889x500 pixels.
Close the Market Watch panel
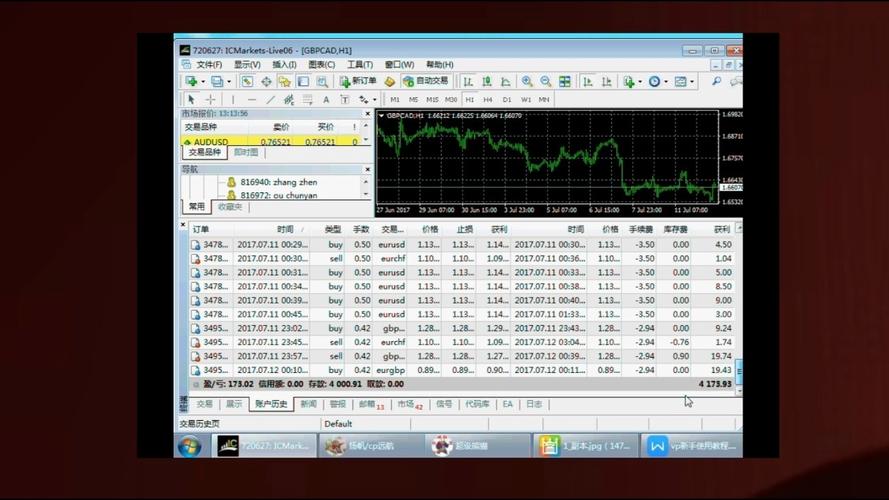(367, 114)
